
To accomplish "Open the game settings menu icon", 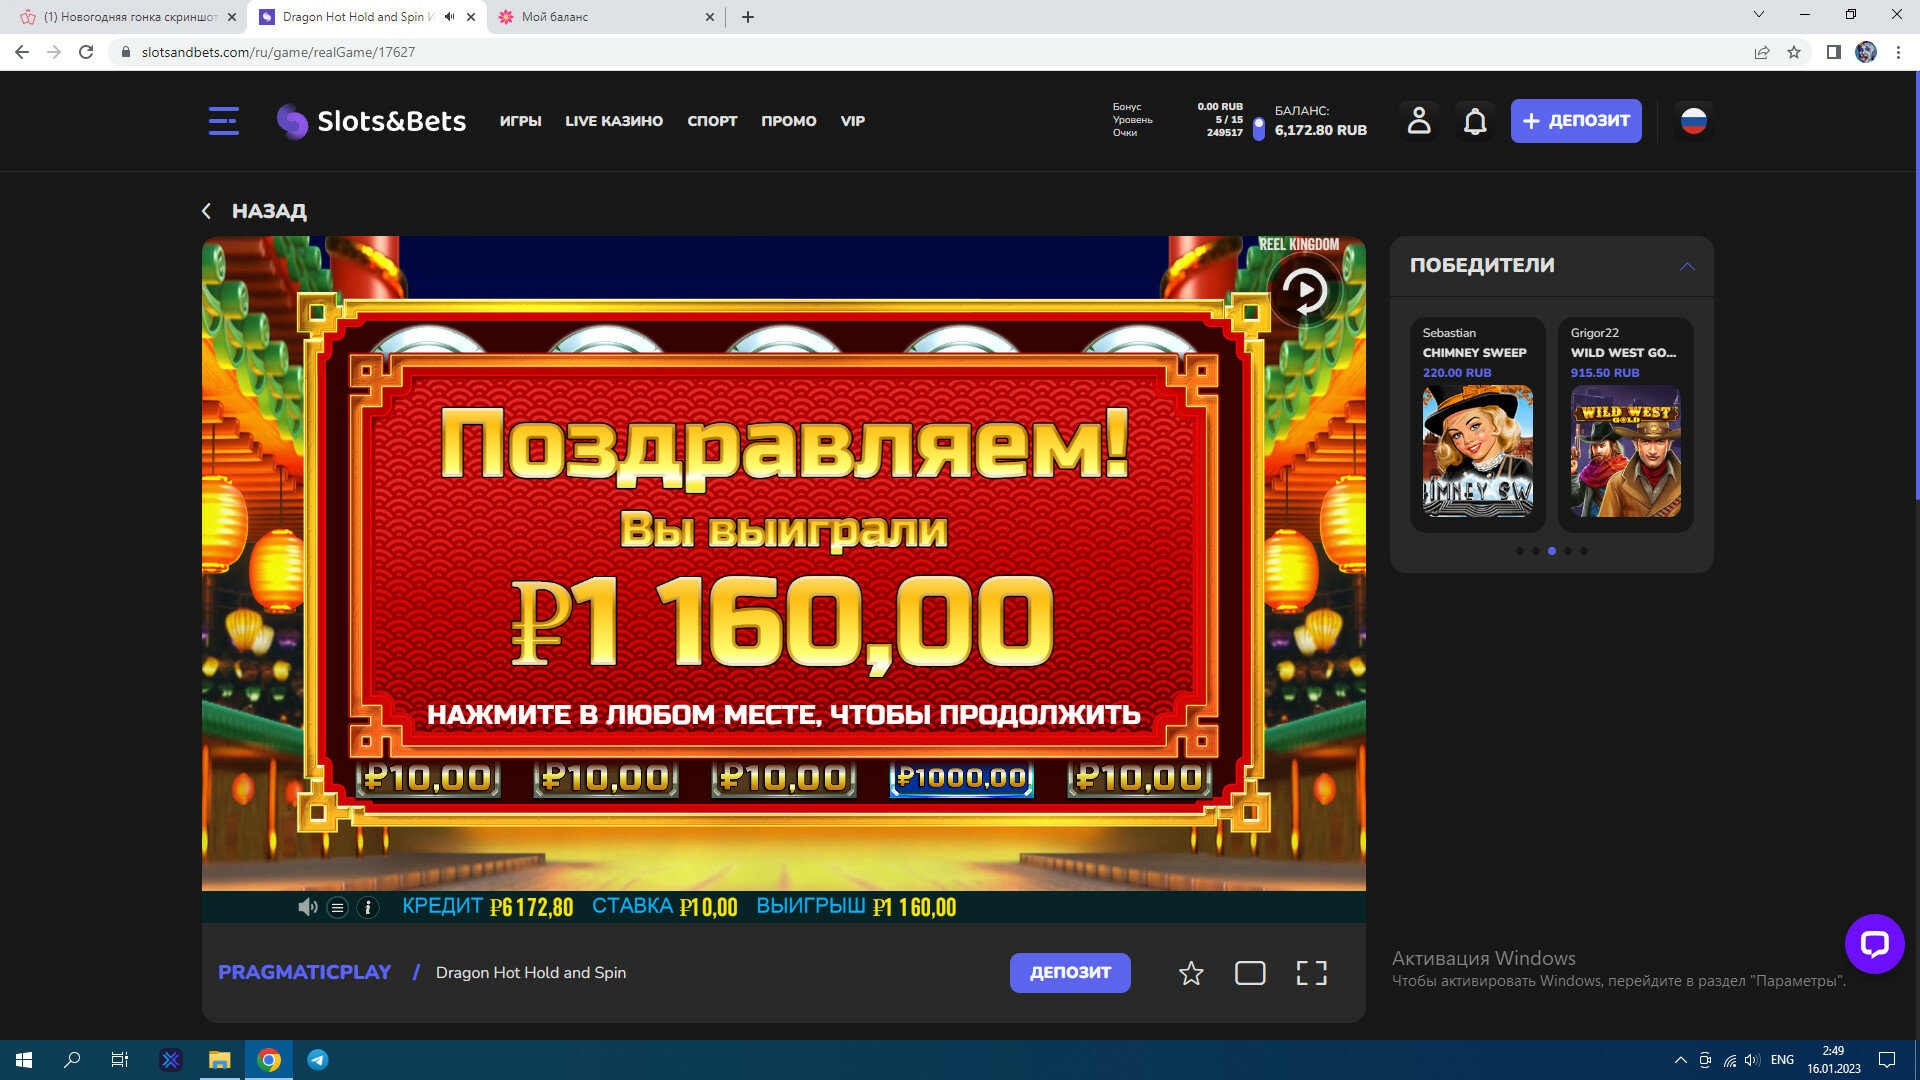I will (338, 907).
